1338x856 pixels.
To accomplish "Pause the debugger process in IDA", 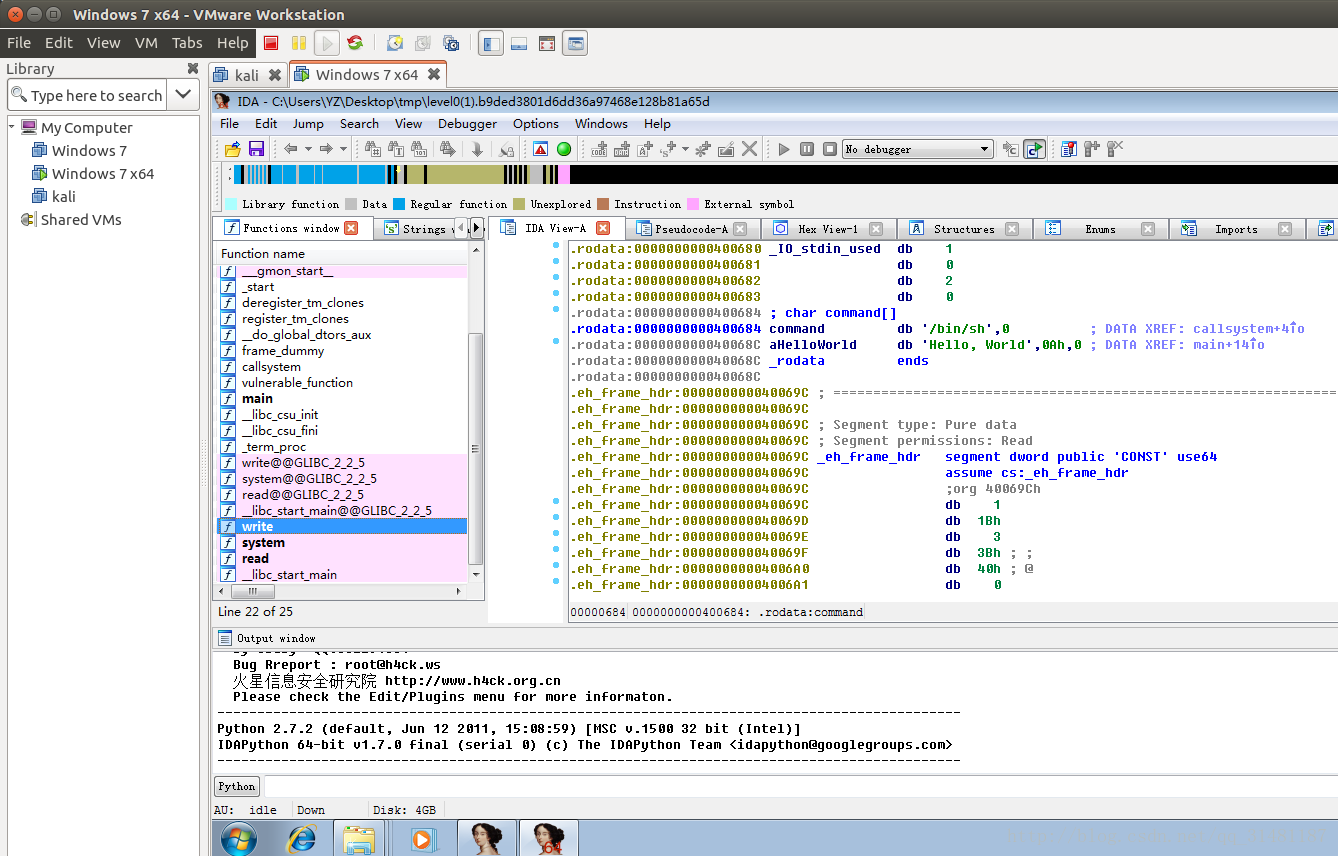I will (x=807, y=149).
